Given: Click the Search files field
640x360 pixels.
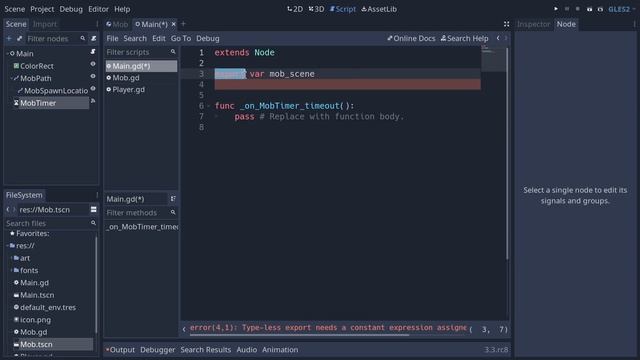Looking at the screenshot, I should (51, 223).
